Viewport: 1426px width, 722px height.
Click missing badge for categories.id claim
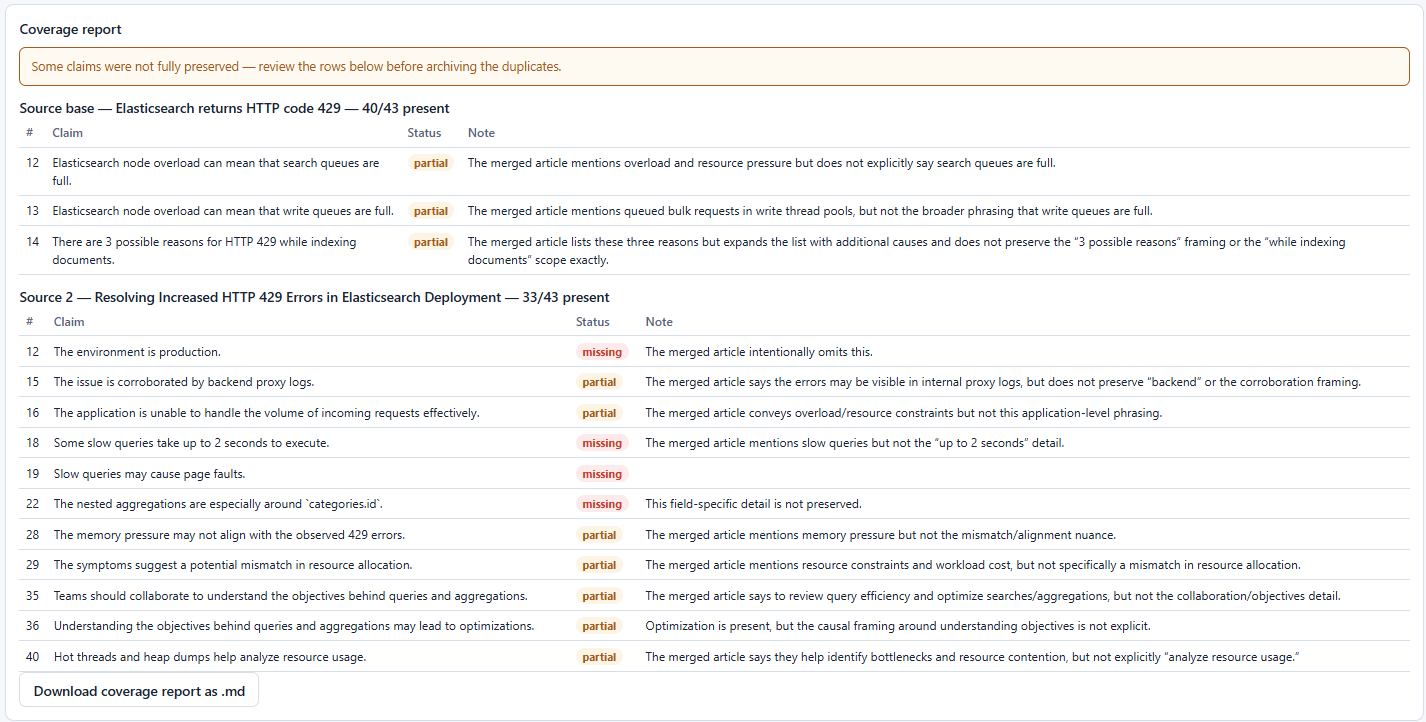coord(602,504)
